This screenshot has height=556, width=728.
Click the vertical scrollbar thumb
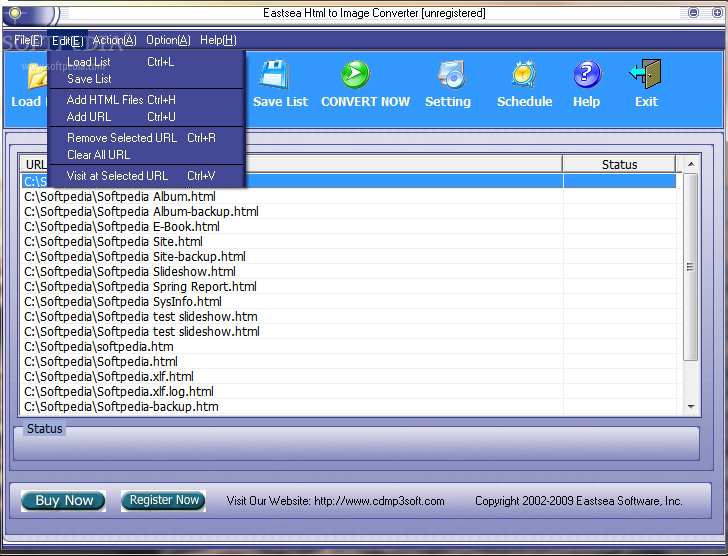point(690,267)
